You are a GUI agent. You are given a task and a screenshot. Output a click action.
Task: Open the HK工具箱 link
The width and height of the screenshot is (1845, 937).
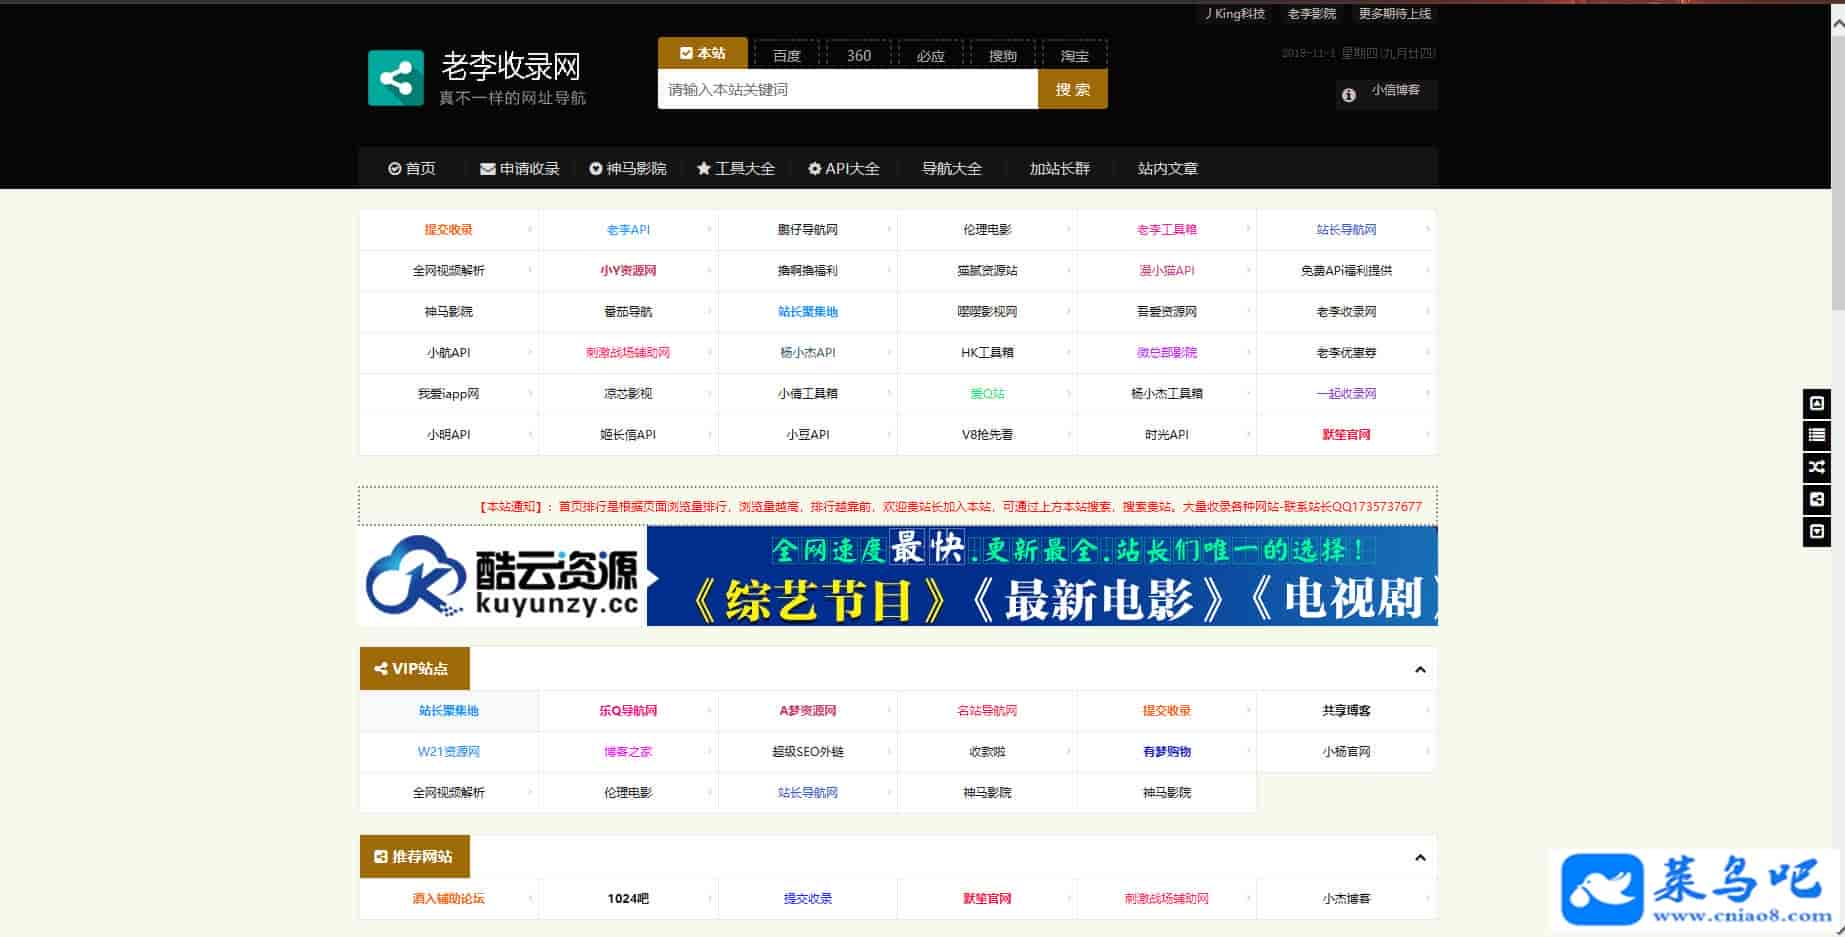coord(987,353)
